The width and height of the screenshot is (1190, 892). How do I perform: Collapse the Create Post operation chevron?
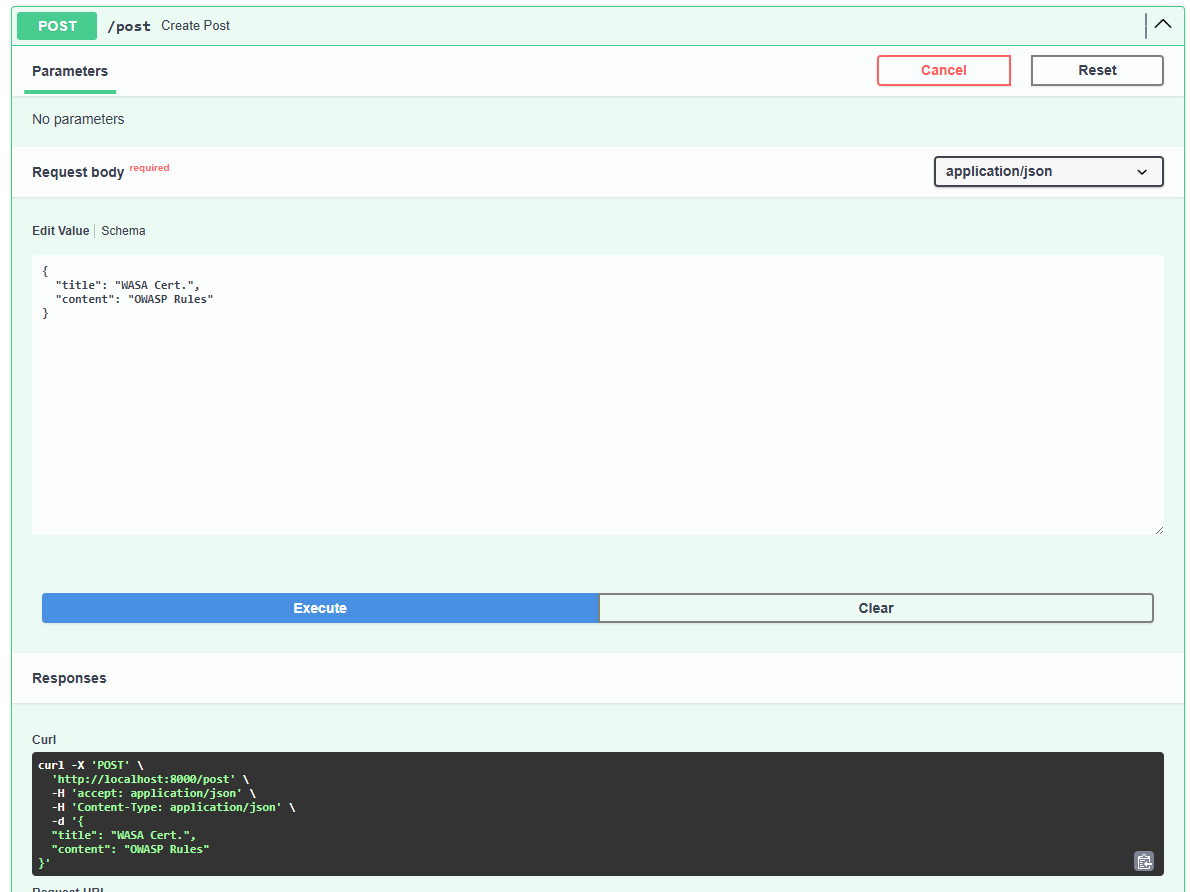1163,24
